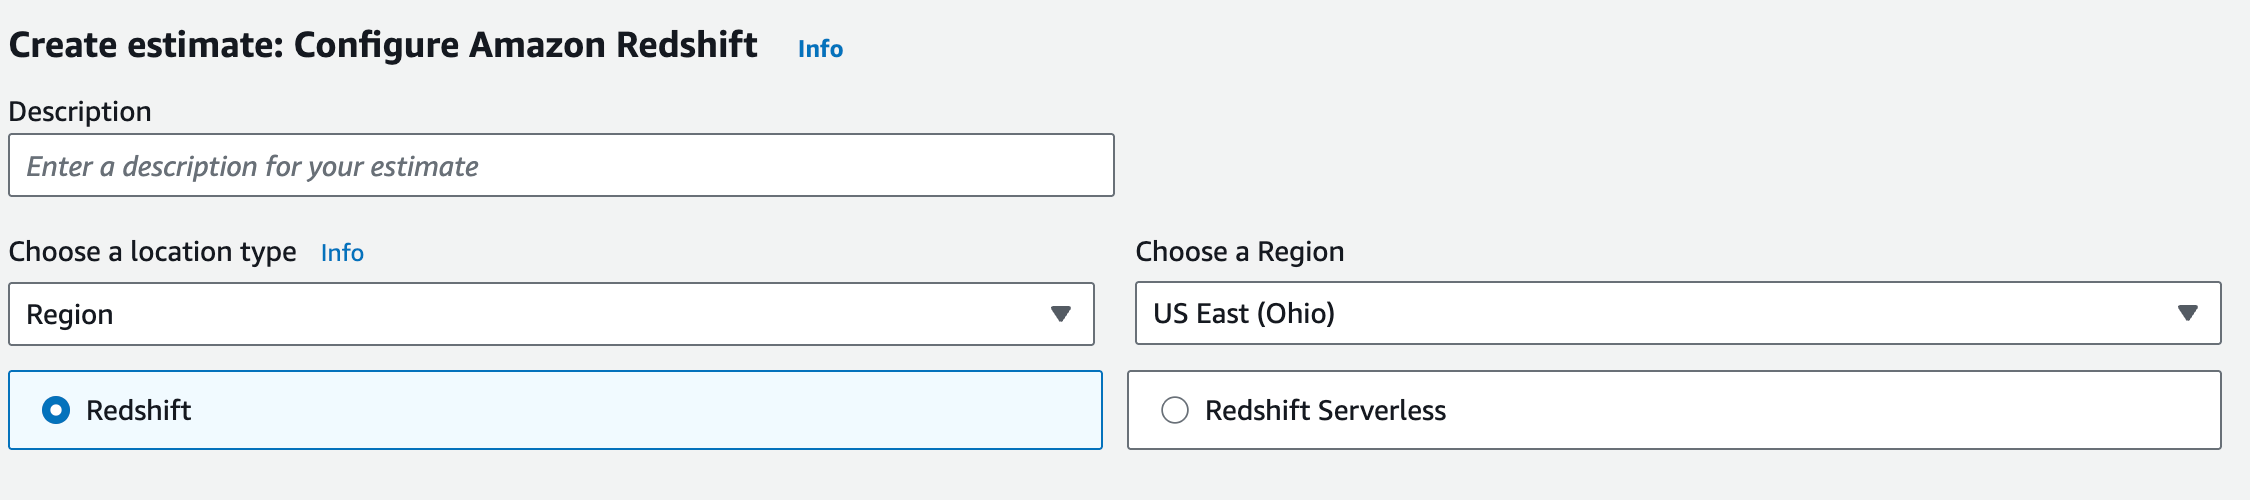
Task: Click the 'Enter a description' placeholder text
Action: click(252, 166)
